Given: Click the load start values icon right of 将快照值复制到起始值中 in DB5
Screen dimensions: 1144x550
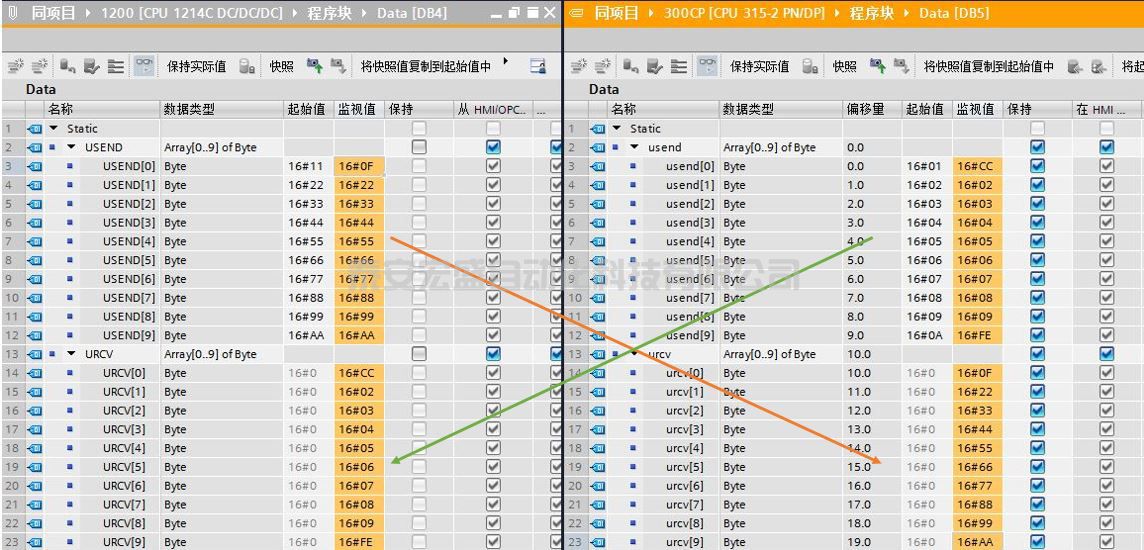Looking at the screenshot, I should click(x=1075, y=67).
